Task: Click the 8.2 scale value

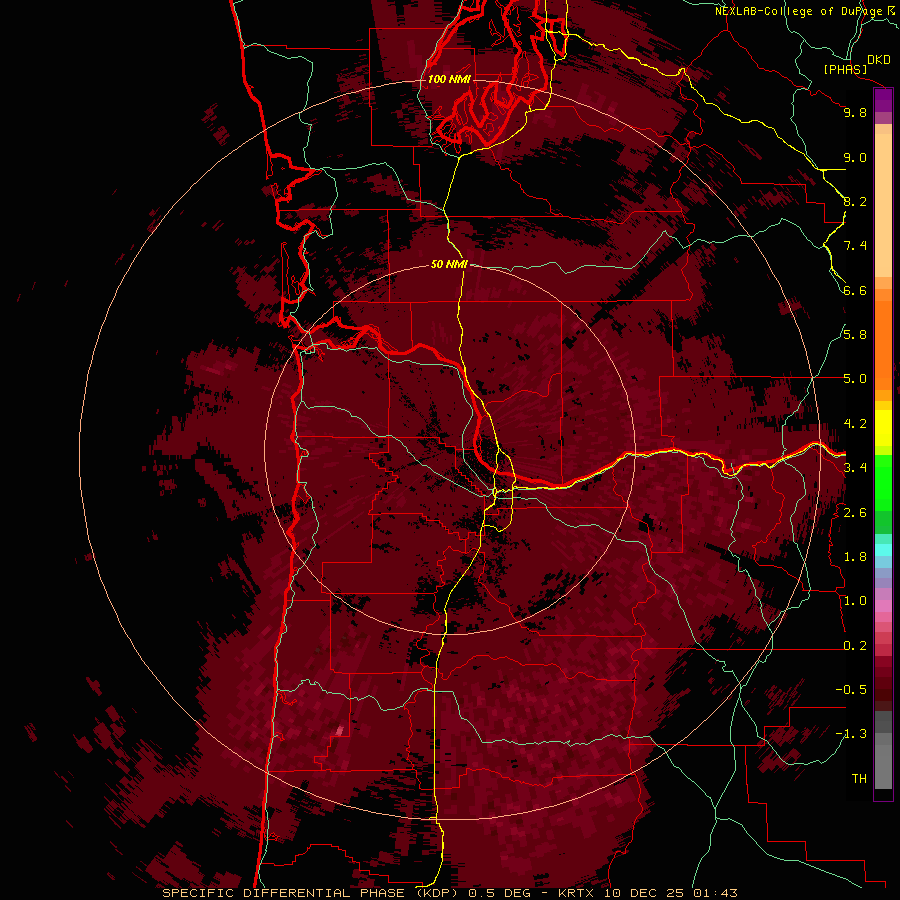Action: coord(855,201)
